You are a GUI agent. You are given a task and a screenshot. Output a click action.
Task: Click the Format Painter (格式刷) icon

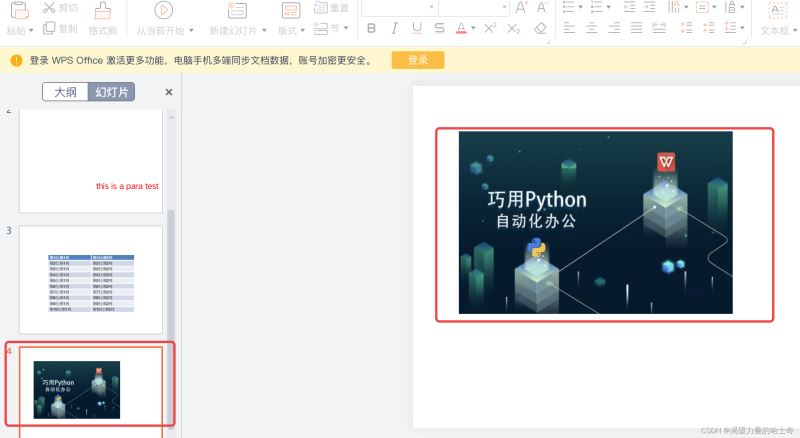pyautogui.click(x=101, y=10)
